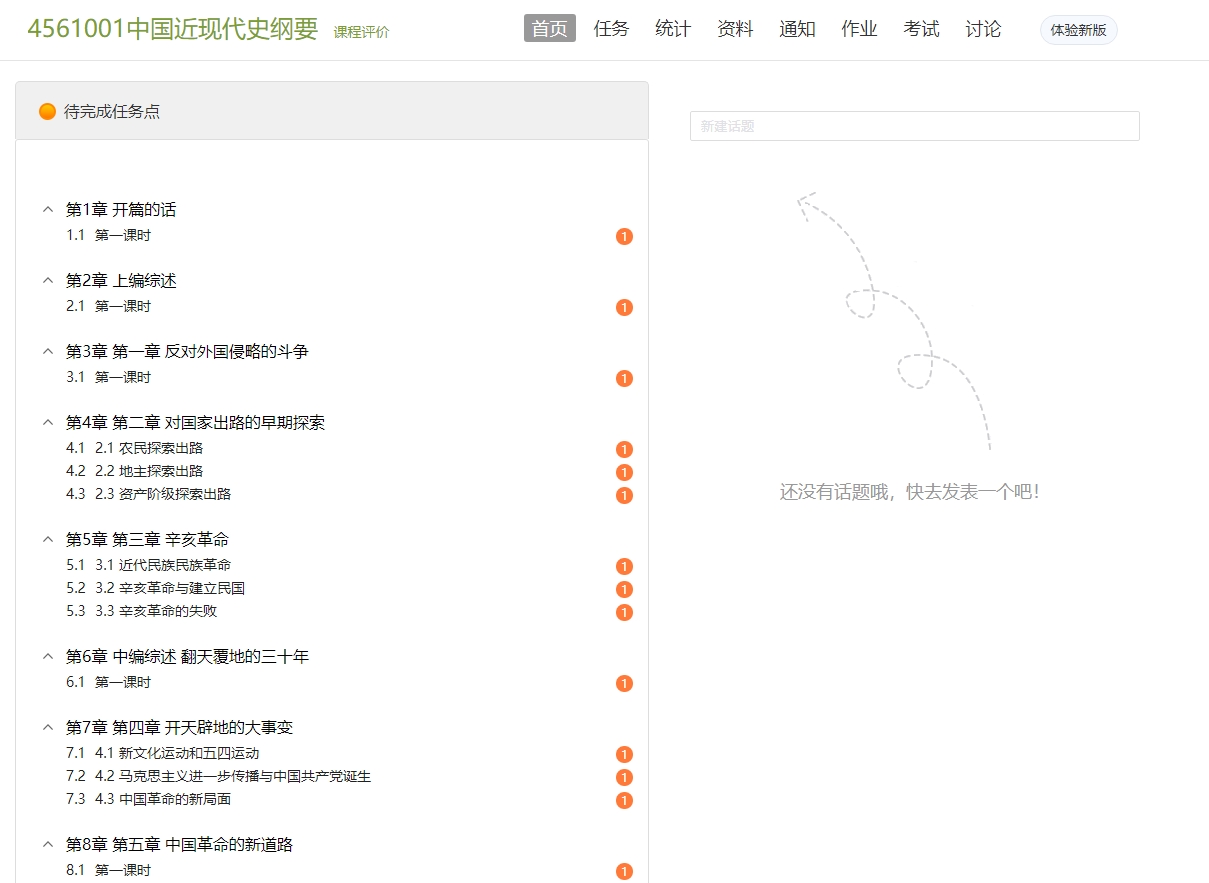The image size is (1209, 883).
Task: Collapse the 第7章 开天辟地的大事变 chapter
Action: pyautogui.click(x=47, y=728)
